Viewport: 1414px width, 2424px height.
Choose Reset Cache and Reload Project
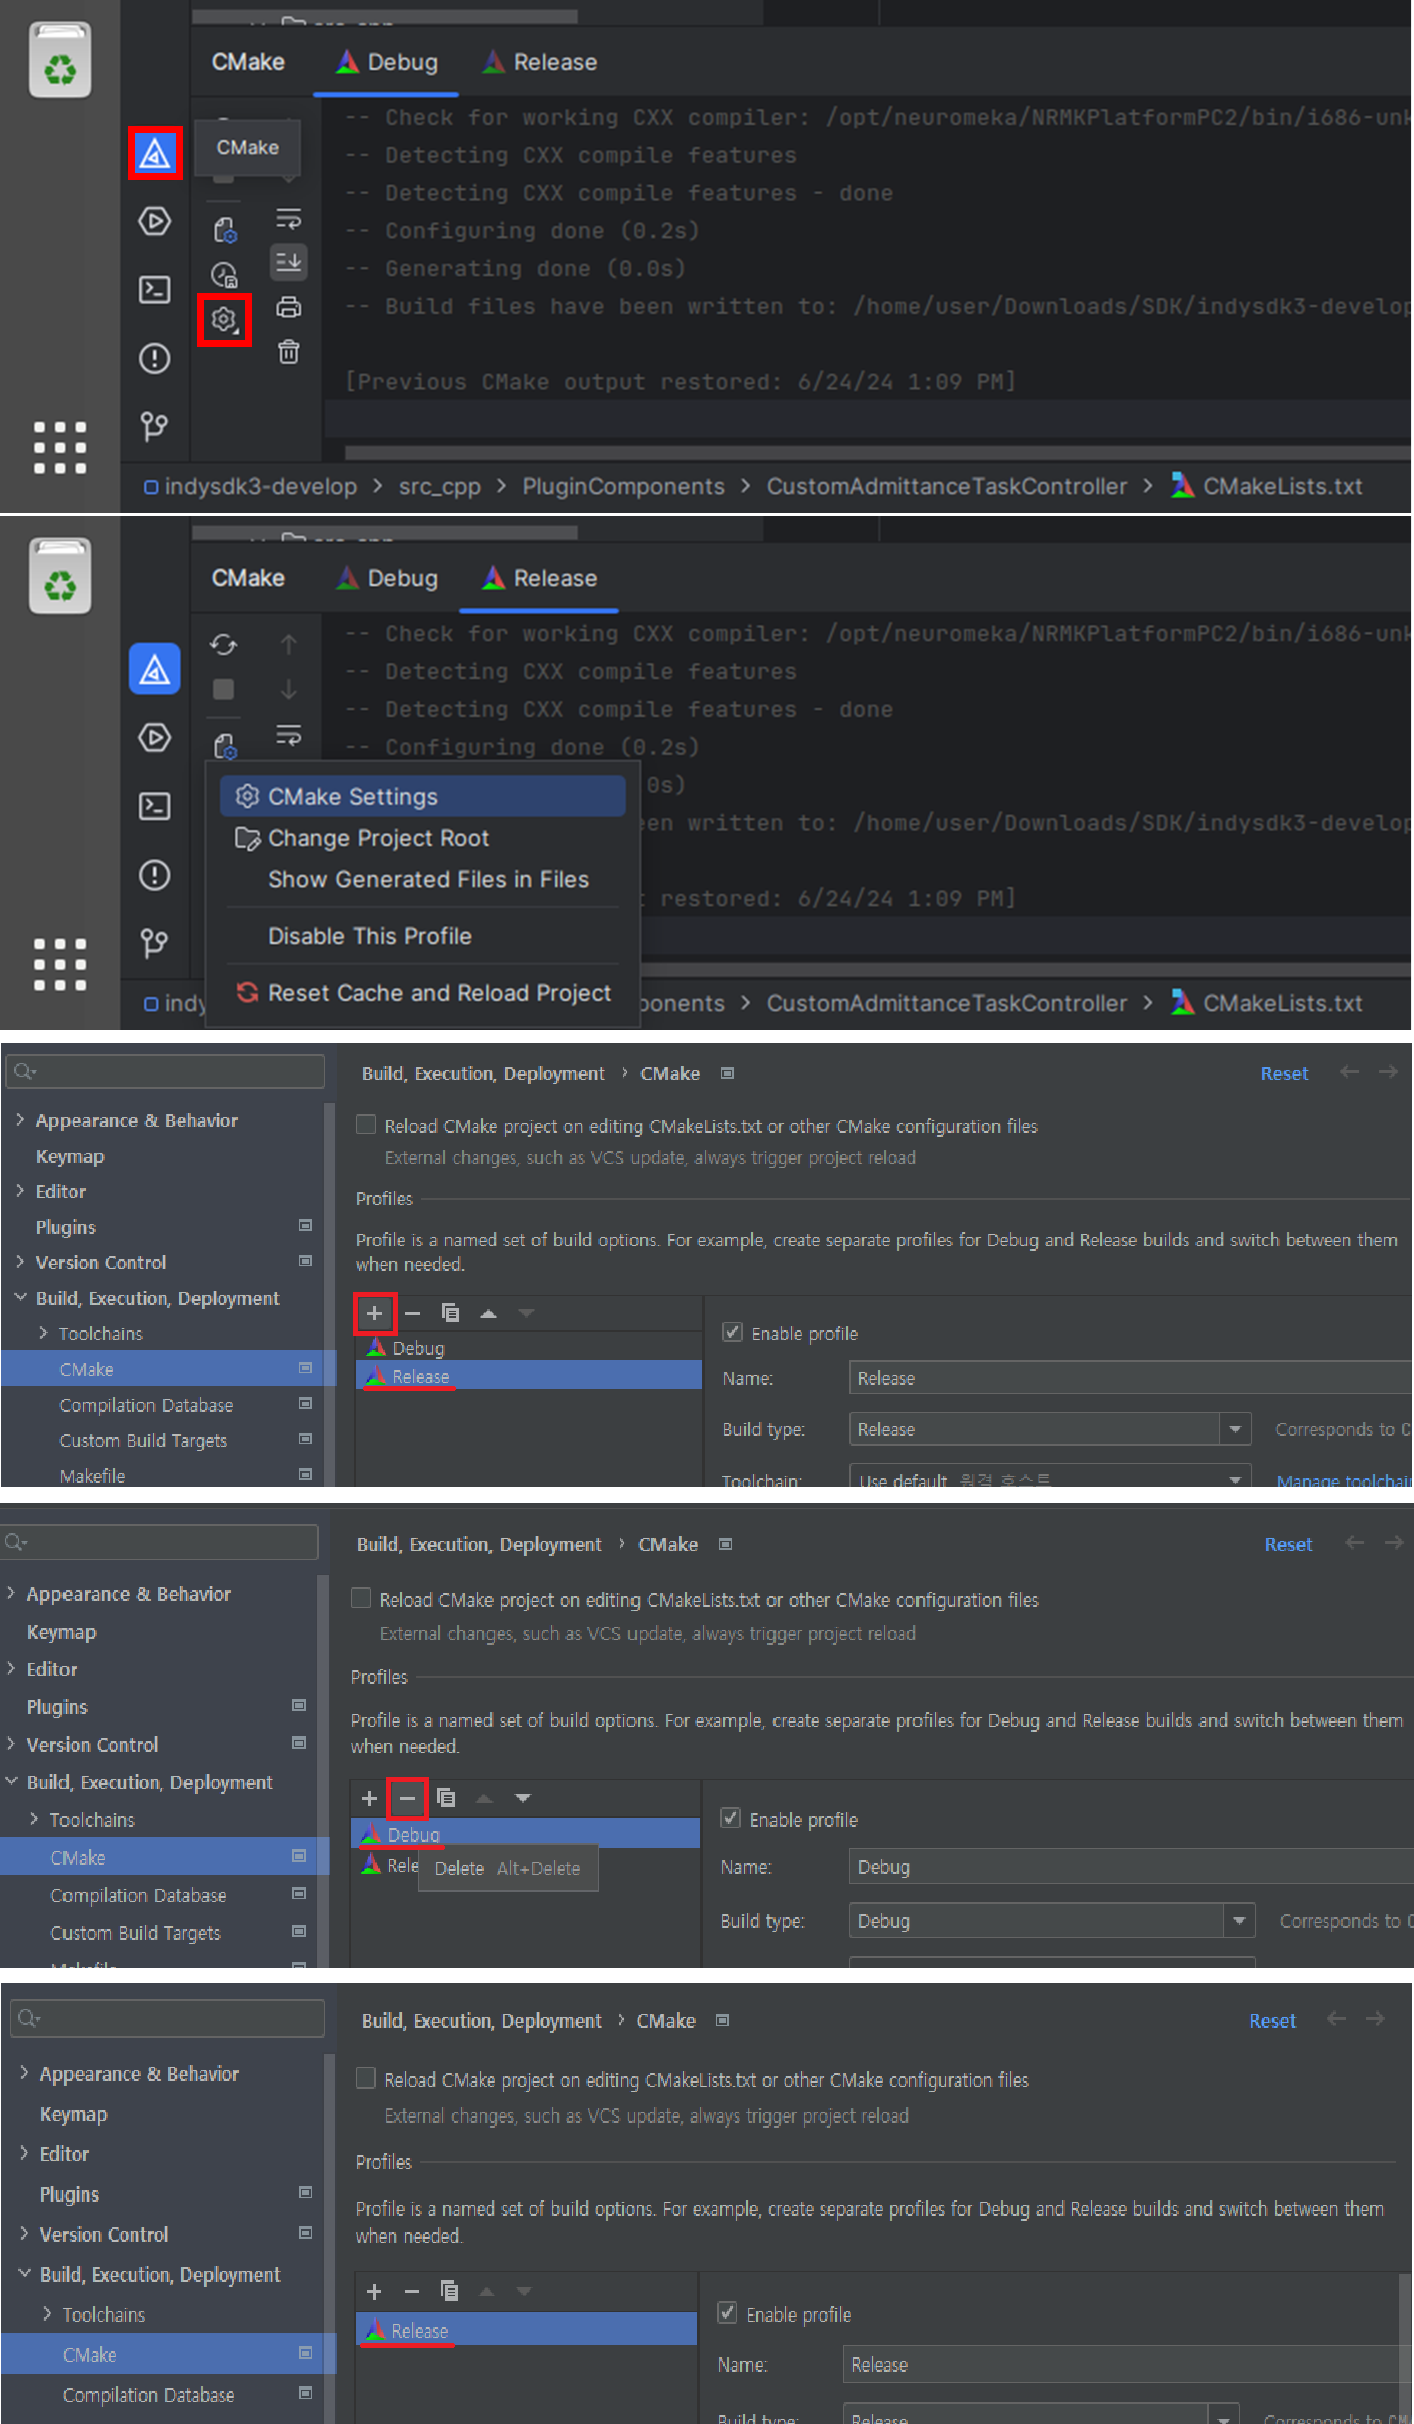pyautogui.click(x=423, y=993)
